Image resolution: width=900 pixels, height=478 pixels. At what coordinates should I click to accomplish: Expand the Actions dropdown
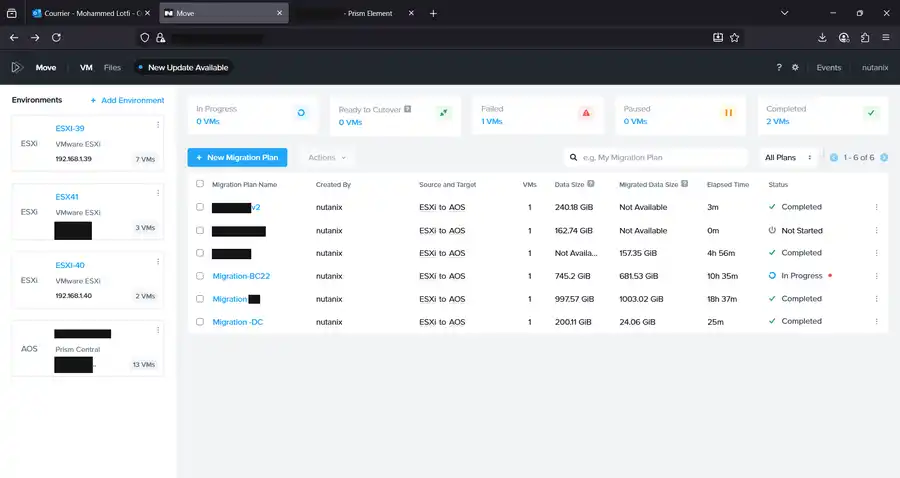[327, 157]
